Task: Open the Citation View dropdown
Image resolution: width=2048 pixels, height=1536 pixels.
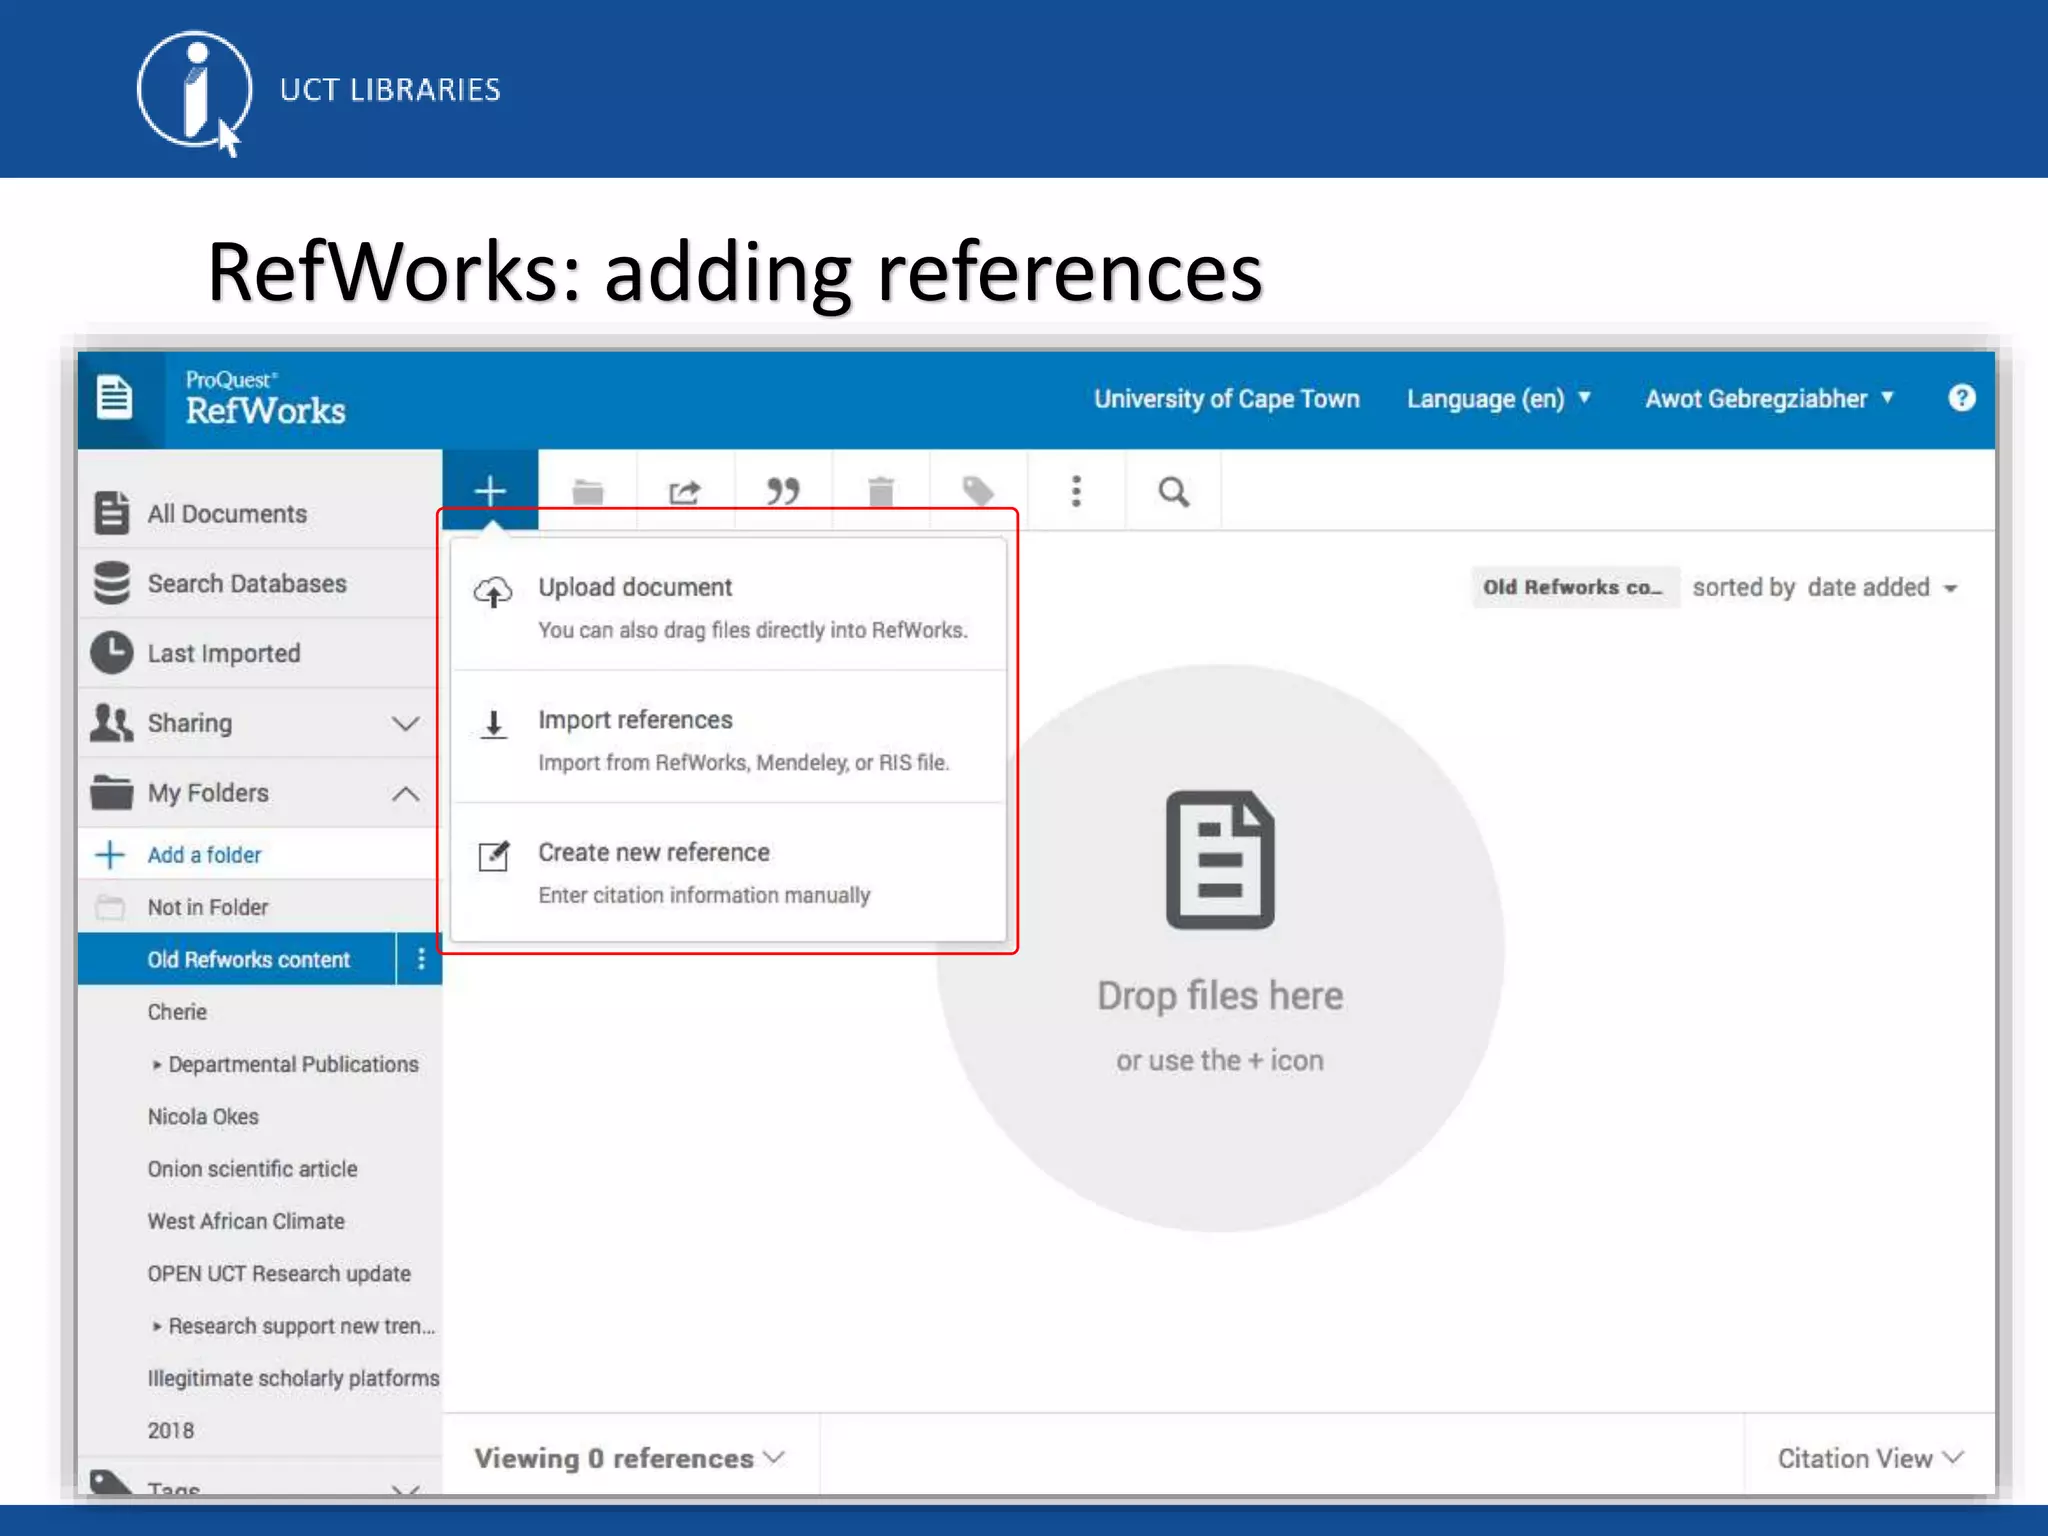Action: click(x=1870, y=1458)
